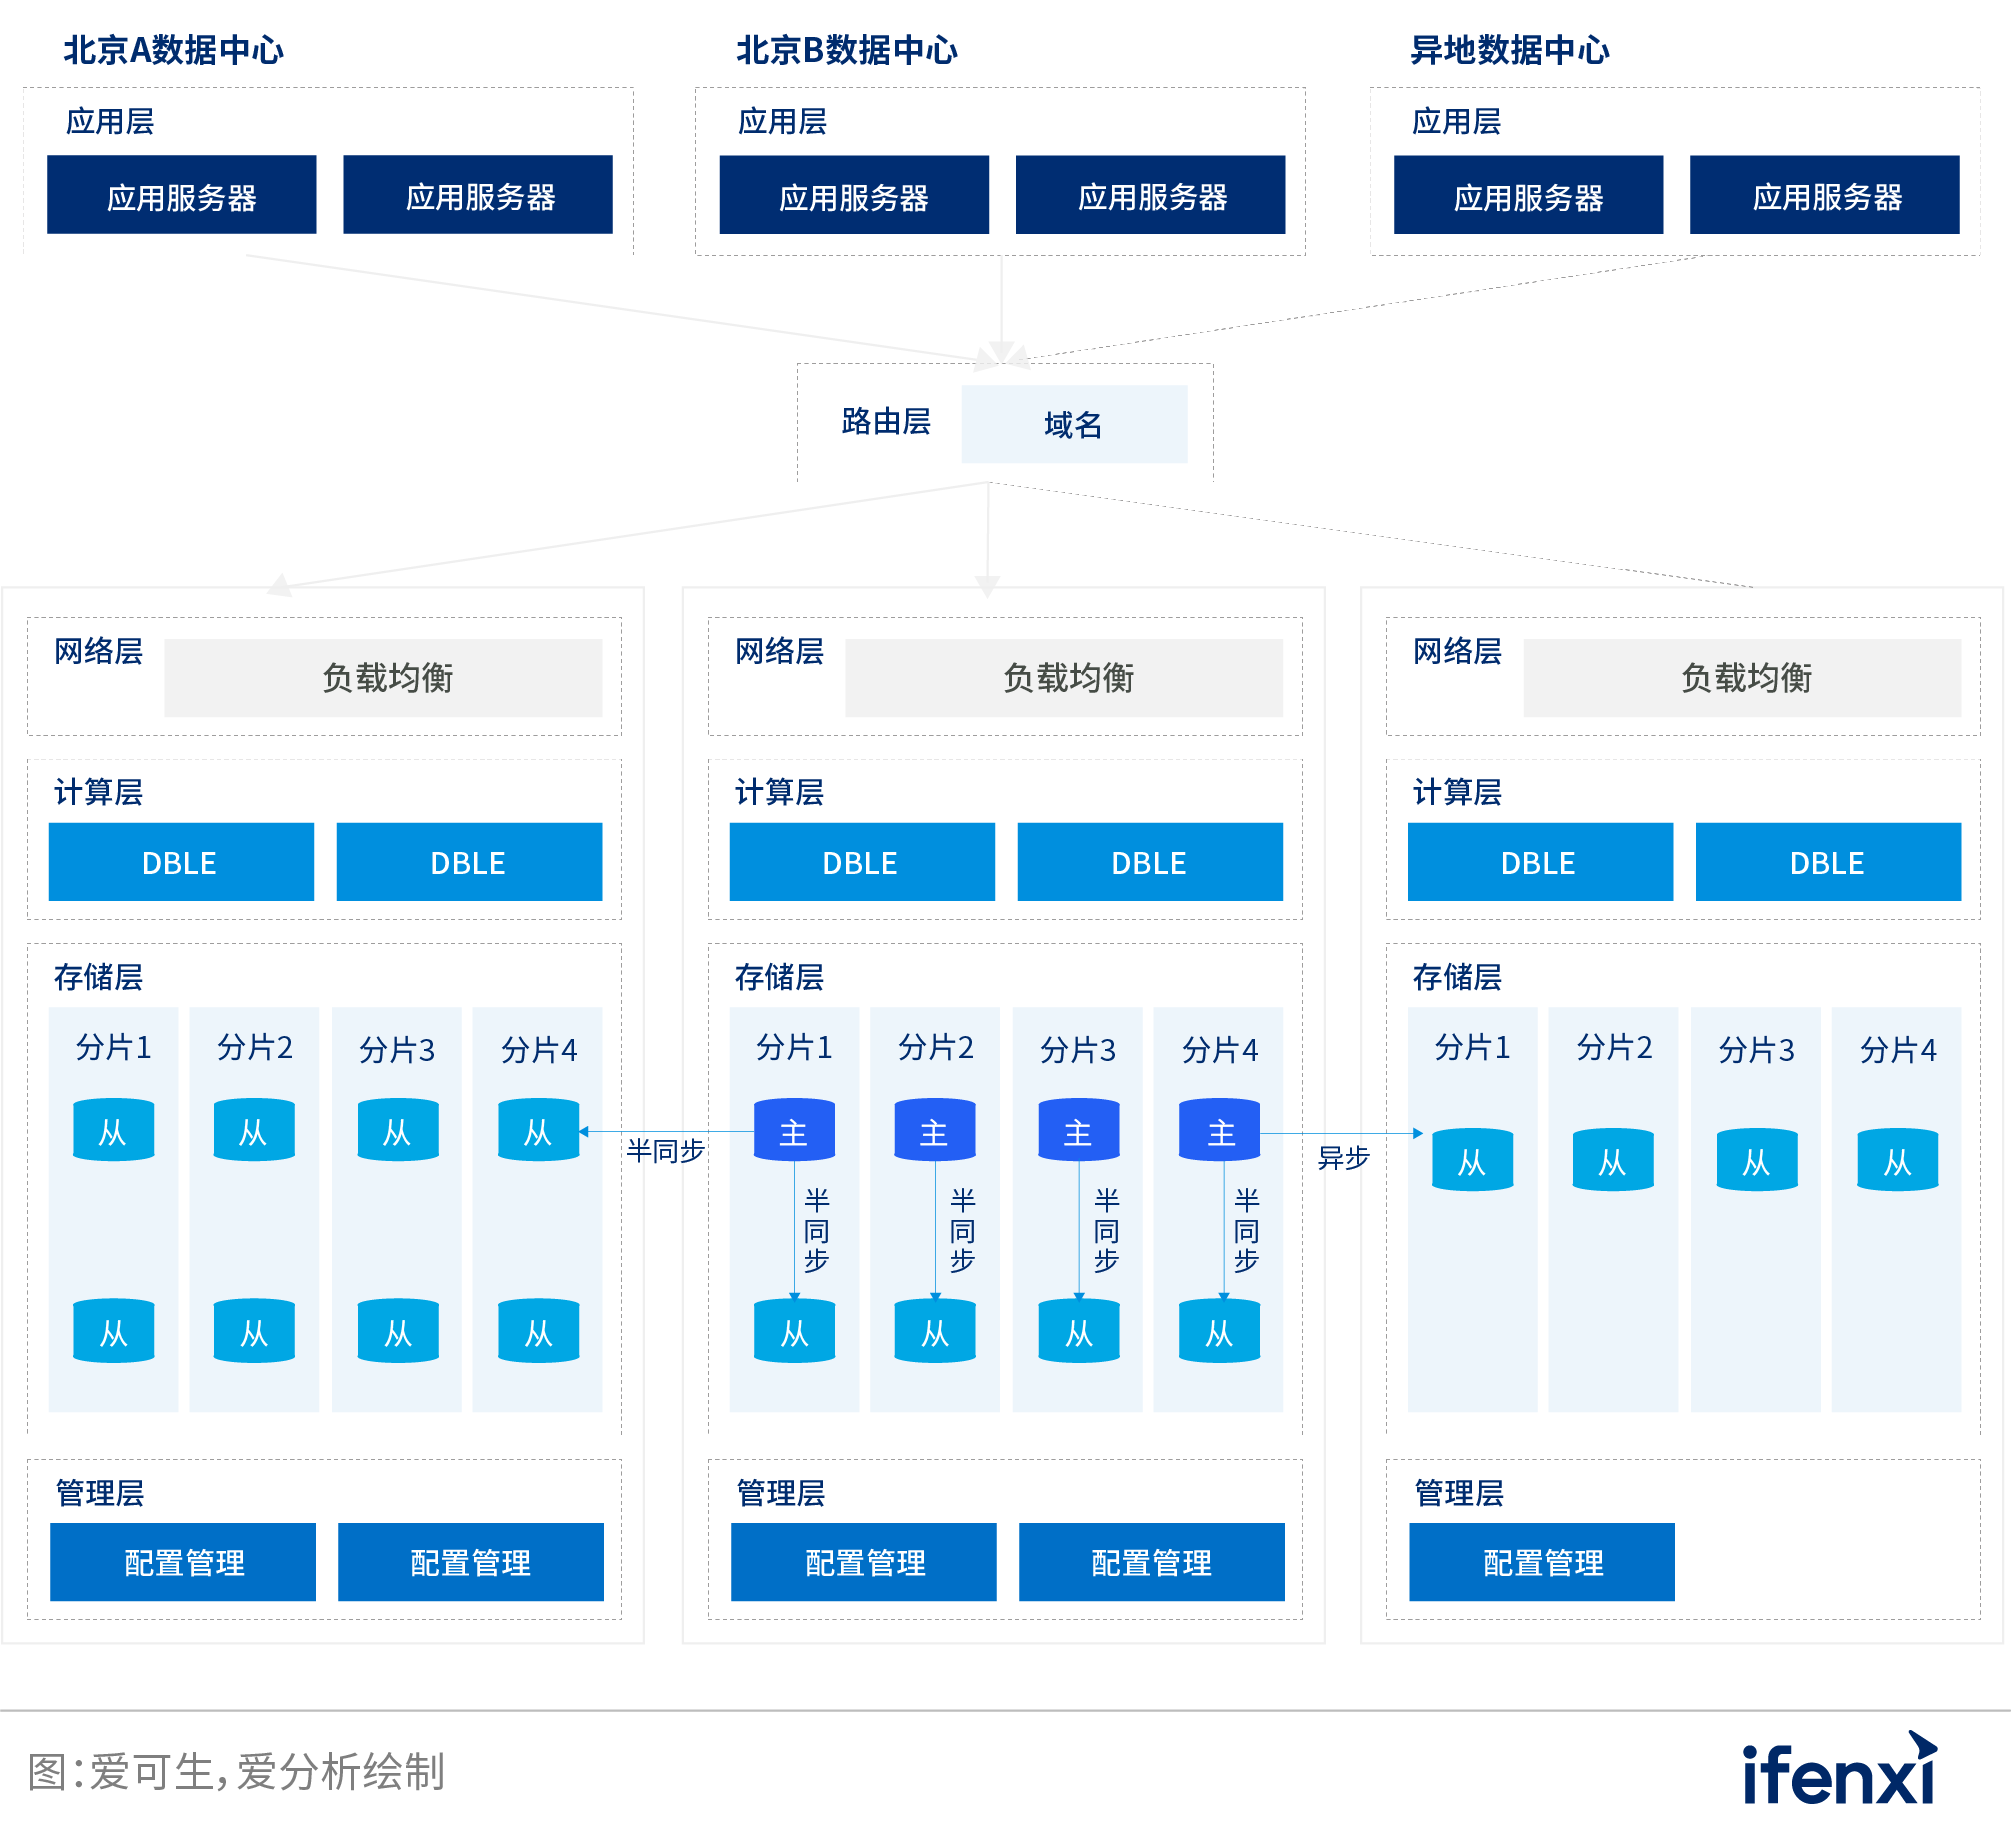Image resolution: width=2011 pixels, height=1834 pixels.
Task: Click the 负载均衡 bar in remote data center
Action: pyautogui.click(x=1742, y=678)
